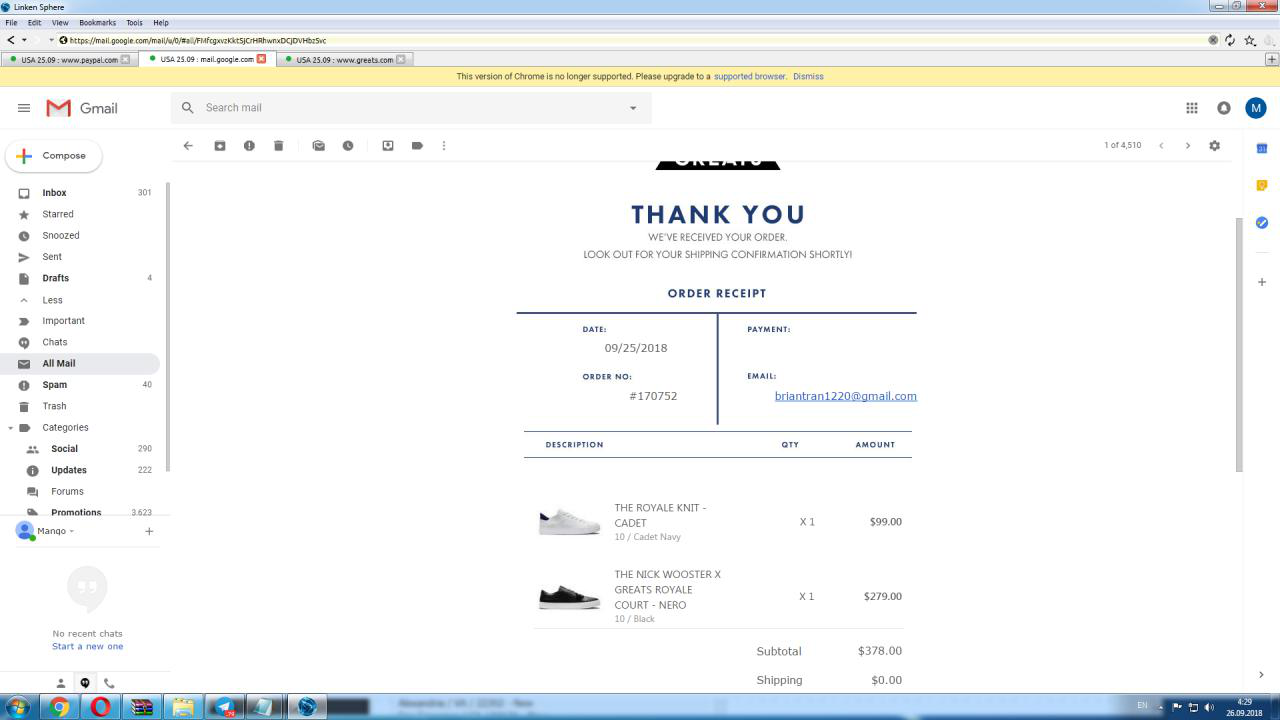The width and height of the screenshot is (1280, 720).
Task: Show older email arrow
Action: [1188, 146]
